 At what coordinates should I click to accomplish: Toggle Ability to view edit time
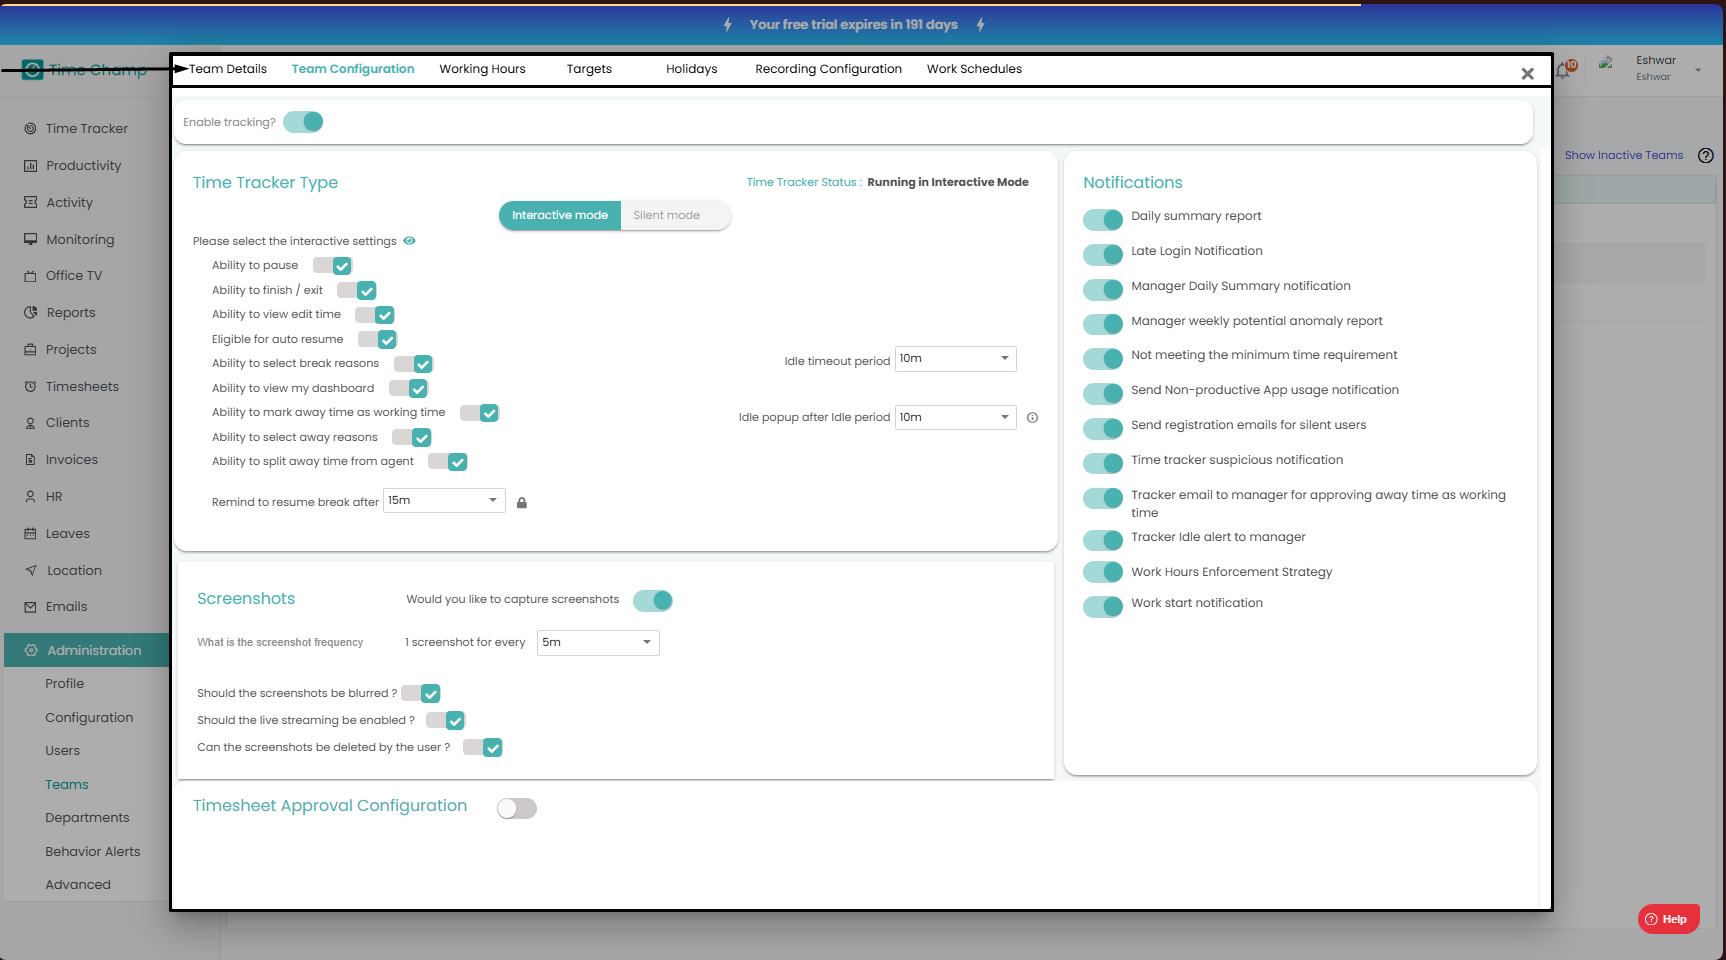(374, 315)
